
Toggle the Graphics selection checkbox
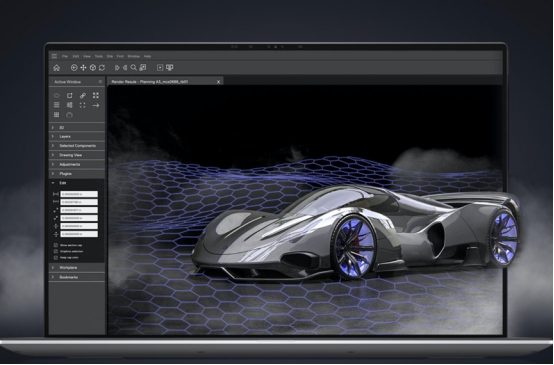pos(56,251)
